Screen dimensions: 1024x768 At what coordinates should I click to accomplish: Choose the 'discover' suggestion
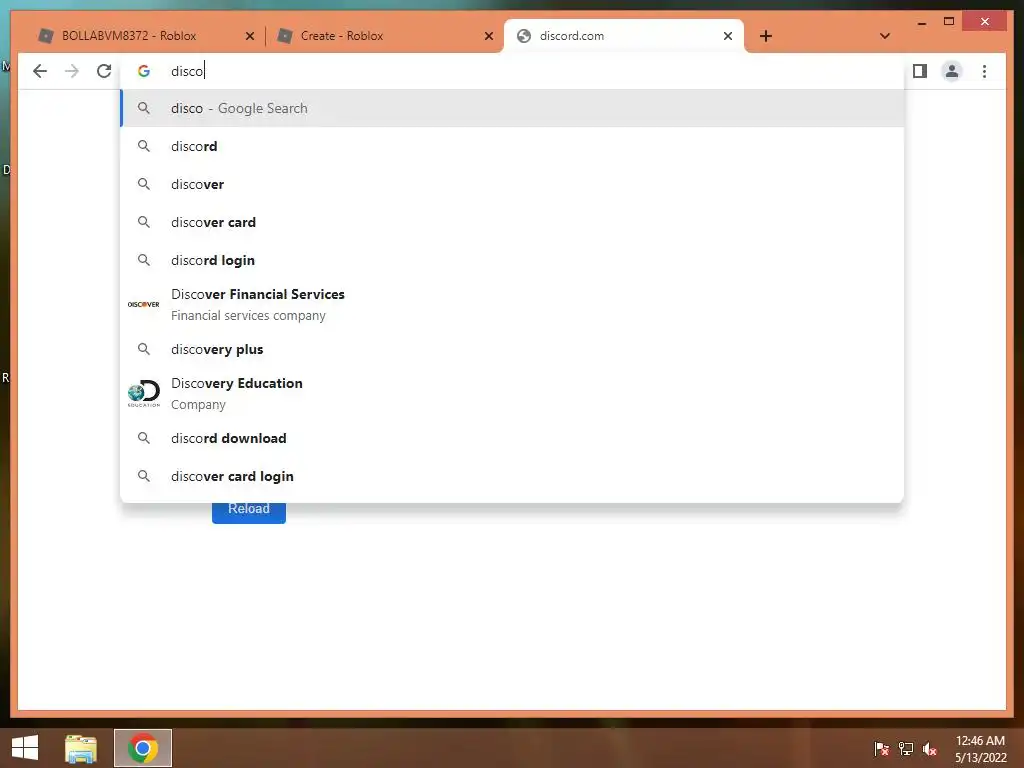click(x=512, y=184)
